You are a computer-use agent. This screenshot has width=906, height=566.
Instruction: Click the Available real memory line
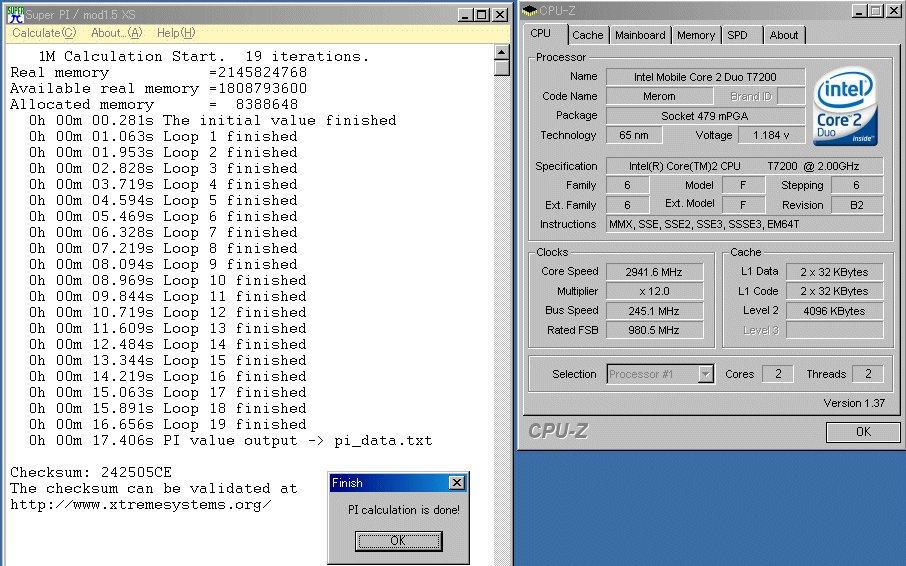point(158,89)
